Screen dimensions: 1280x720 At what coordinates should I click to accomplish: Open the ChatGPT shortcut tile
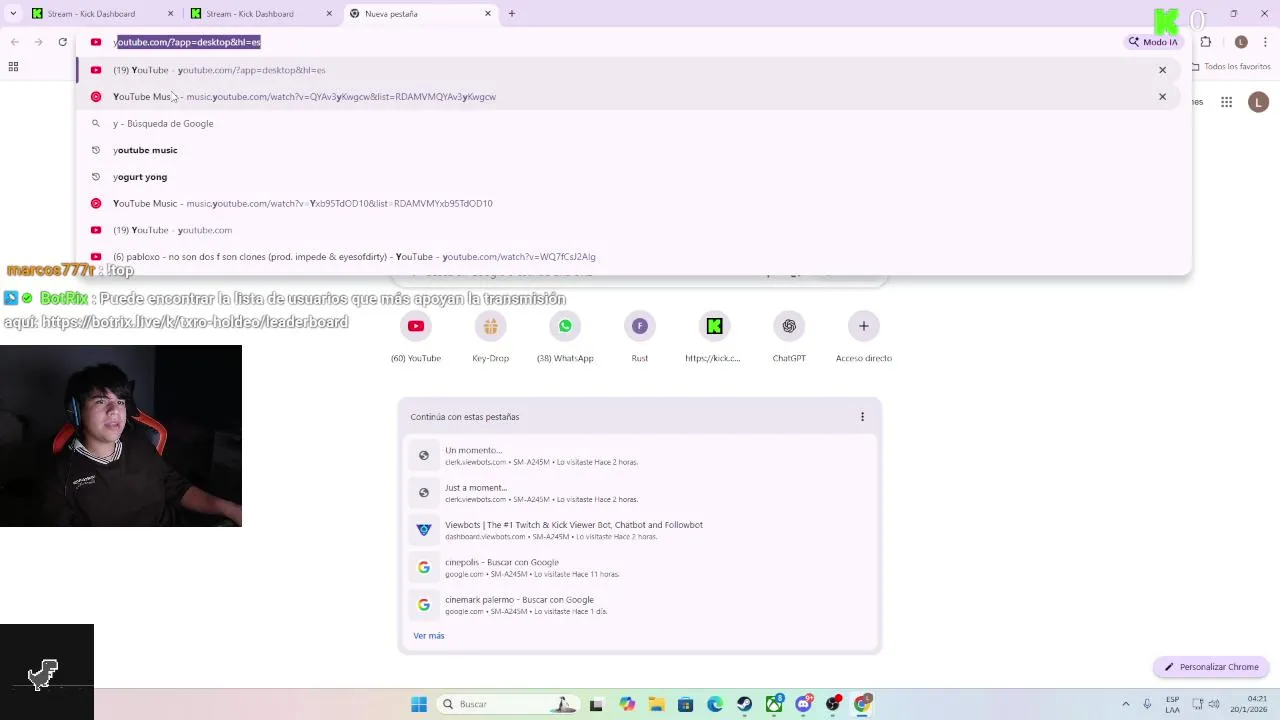pyautogui.click(x=789, y=338)
